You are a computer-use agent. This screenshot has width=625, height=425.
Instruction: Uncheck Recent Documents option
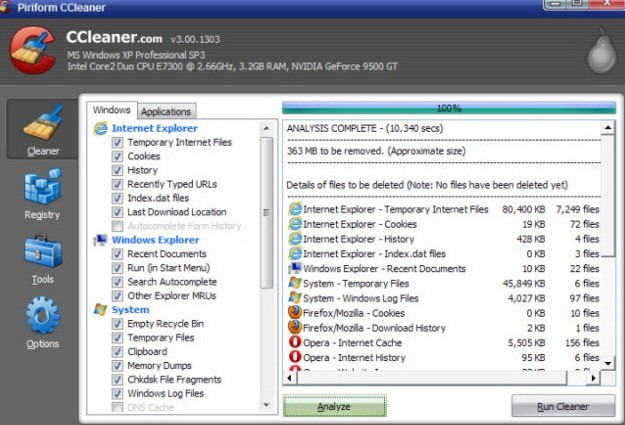coord(117,254)
